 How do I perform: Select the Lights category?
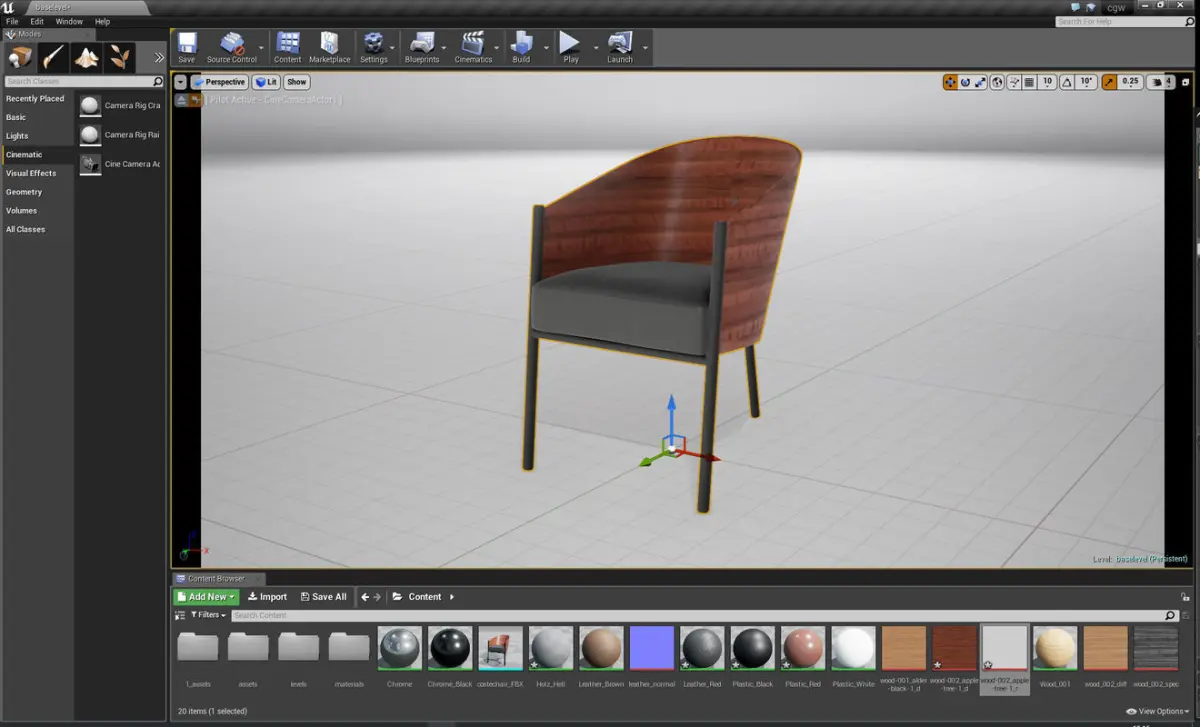pyautogui.click(x=17, y=136)
